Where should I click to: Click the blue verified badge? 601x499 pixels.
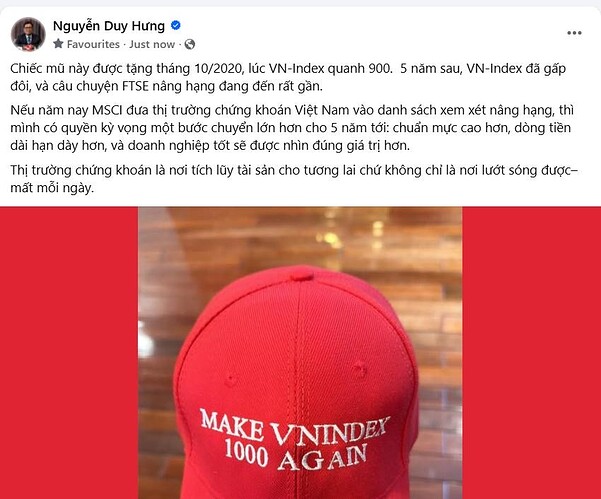[x=176, y=26]
